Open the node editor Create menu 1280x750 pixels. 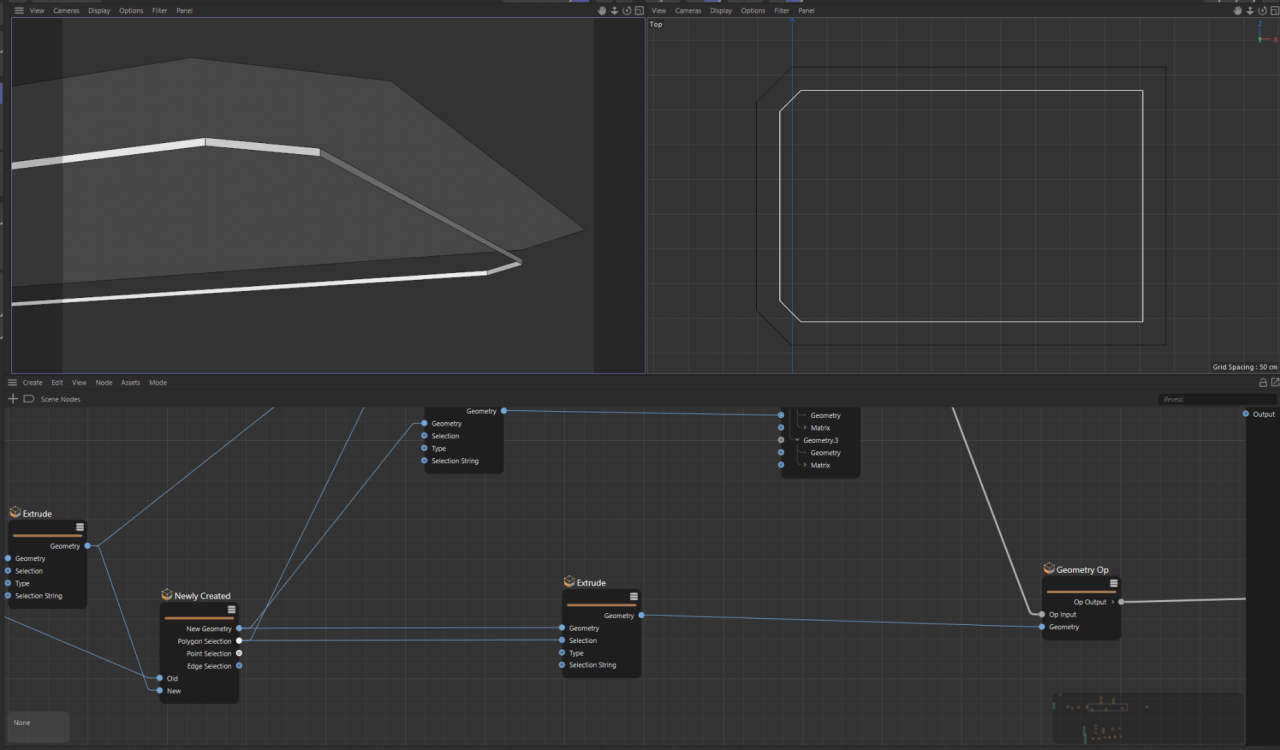[x=33, y=382]
